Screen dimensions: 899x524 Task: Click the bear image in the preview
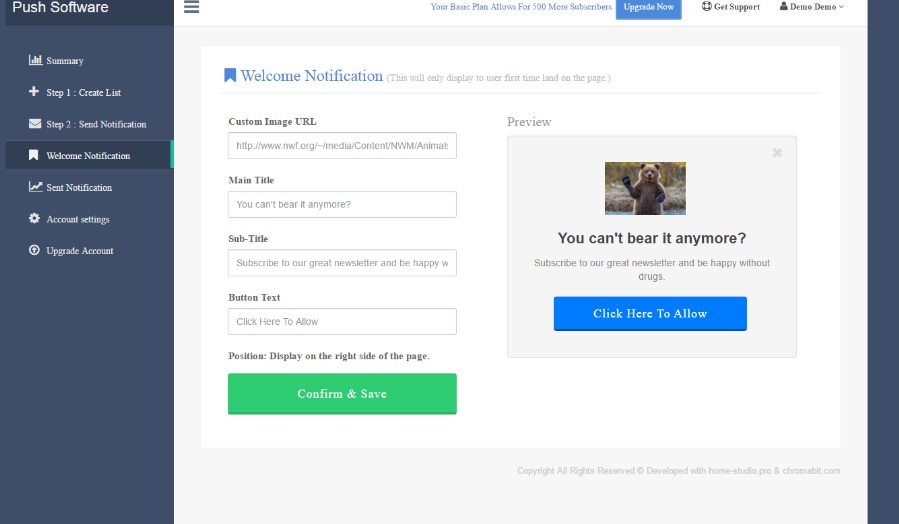pyautogui.click(x=645, y=189)
